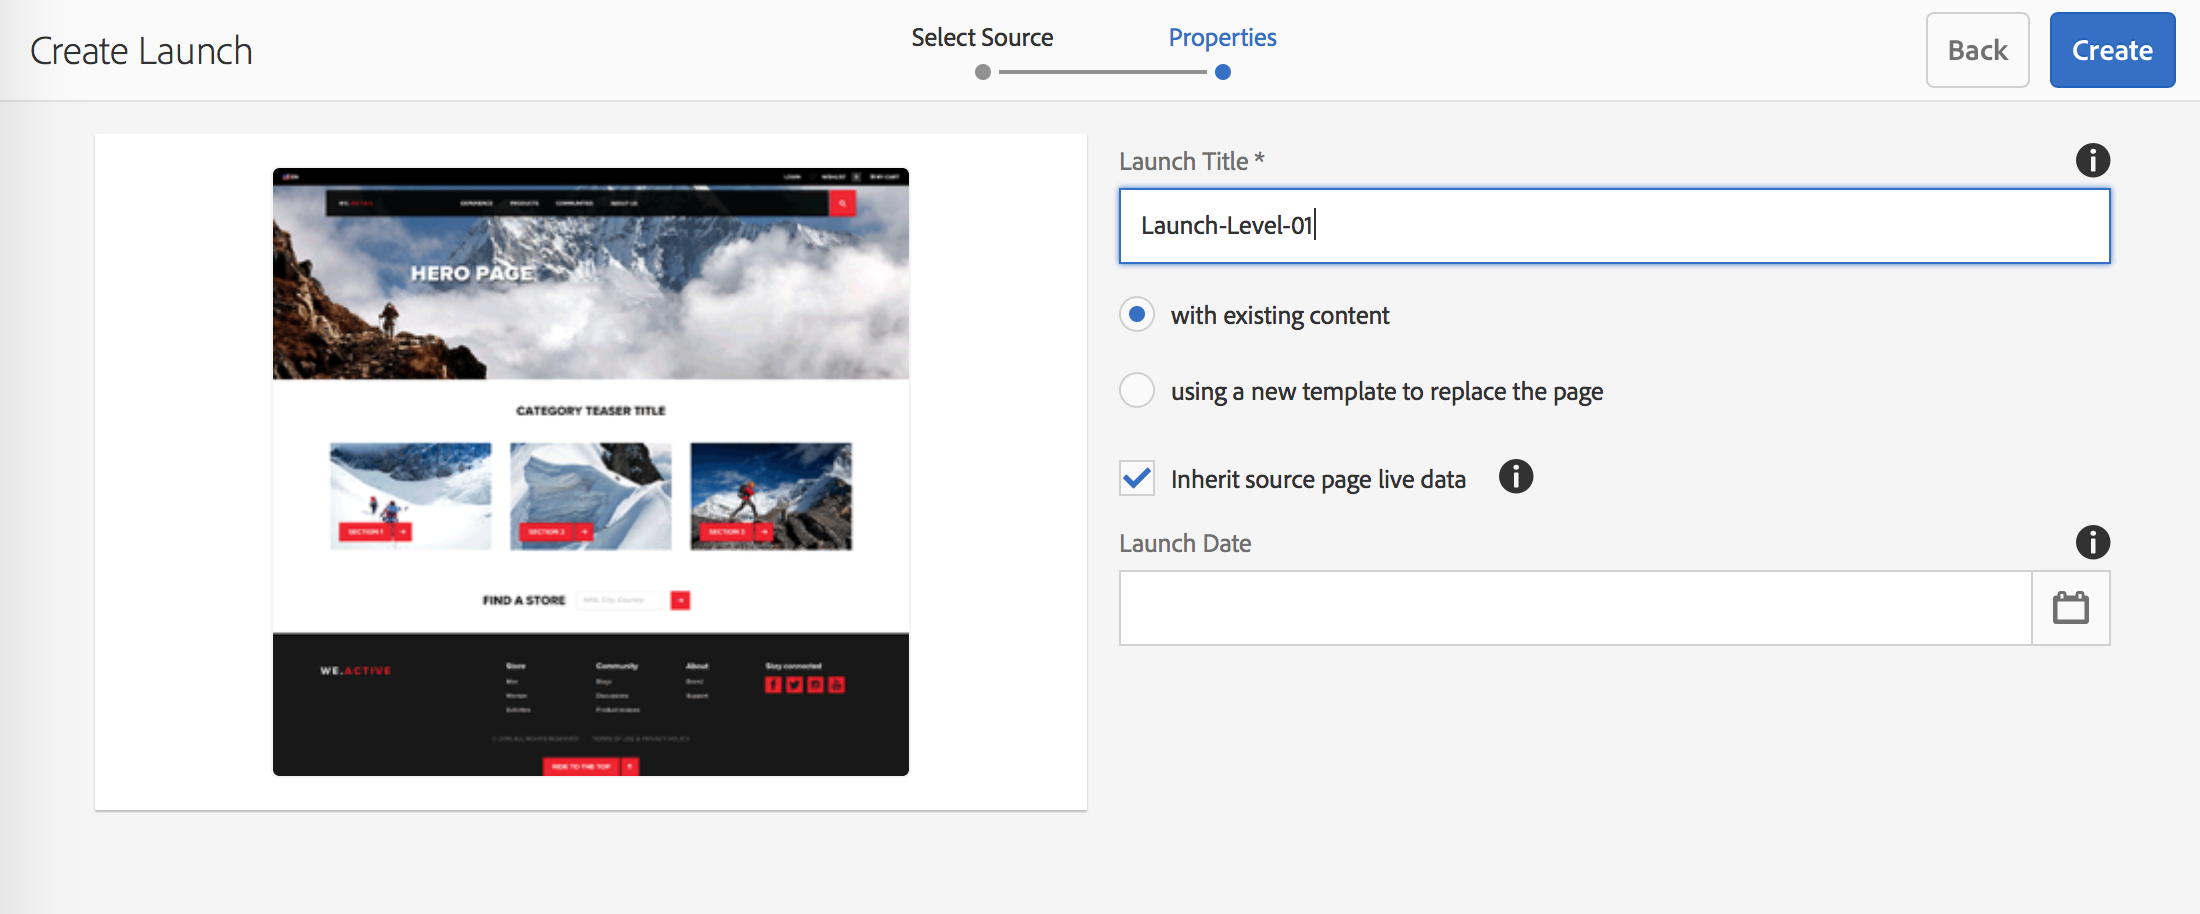
Task: Open the Launch Date calendar picker
Action: click(2071, 608)
